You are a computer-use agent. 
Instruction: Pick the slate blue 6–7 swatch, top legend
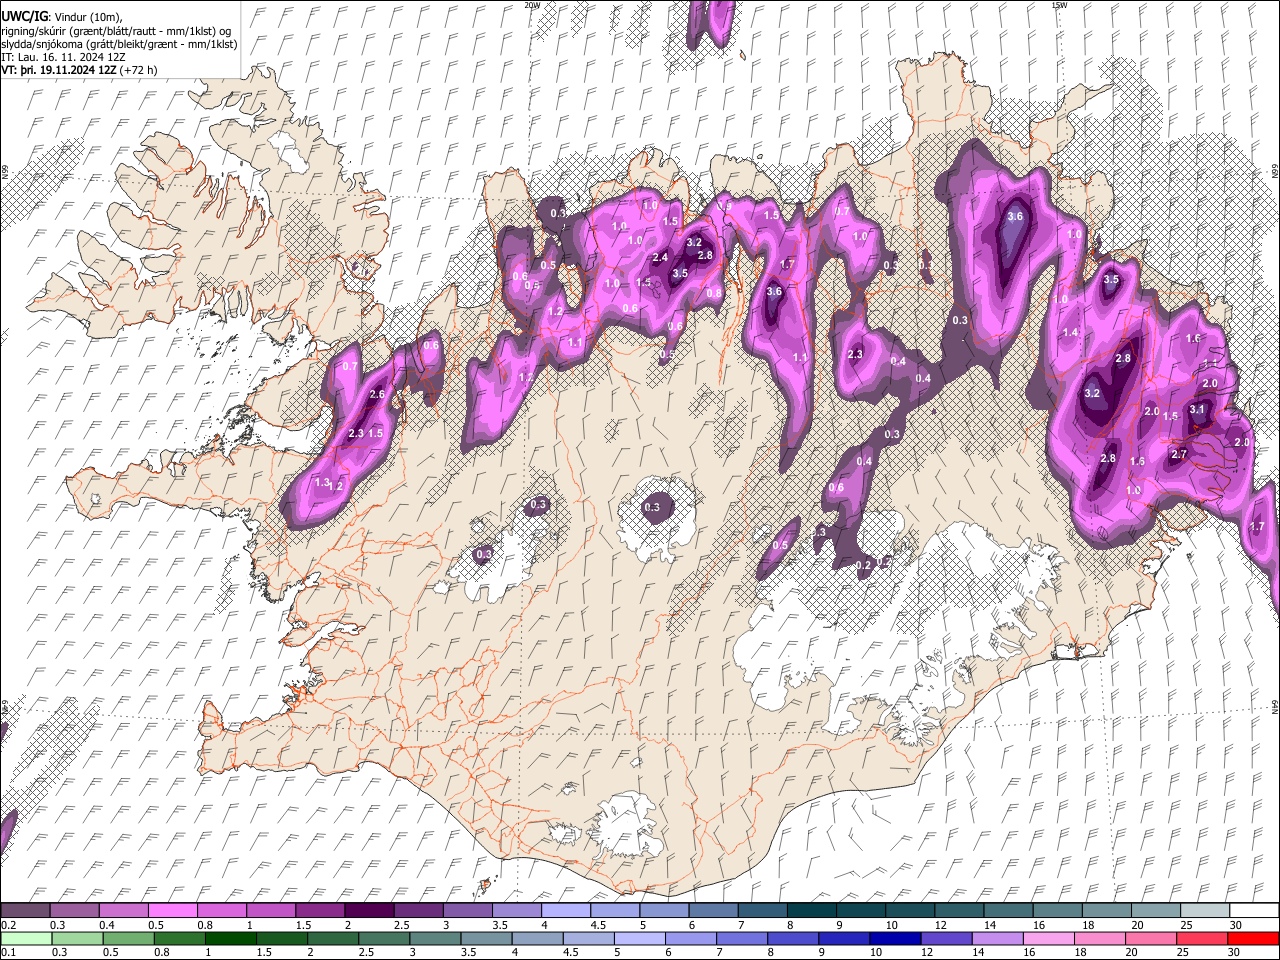(714, 910)
